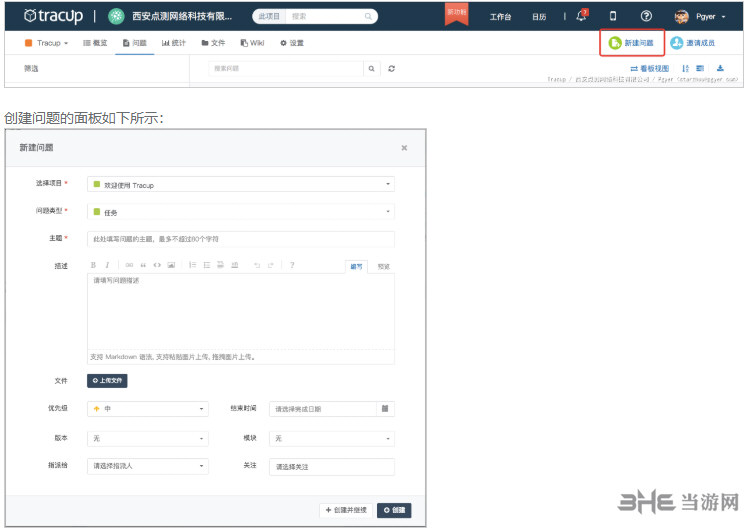Redo last edit in description editor
This screenshot has height=530, width=744.
pos(271,265)
